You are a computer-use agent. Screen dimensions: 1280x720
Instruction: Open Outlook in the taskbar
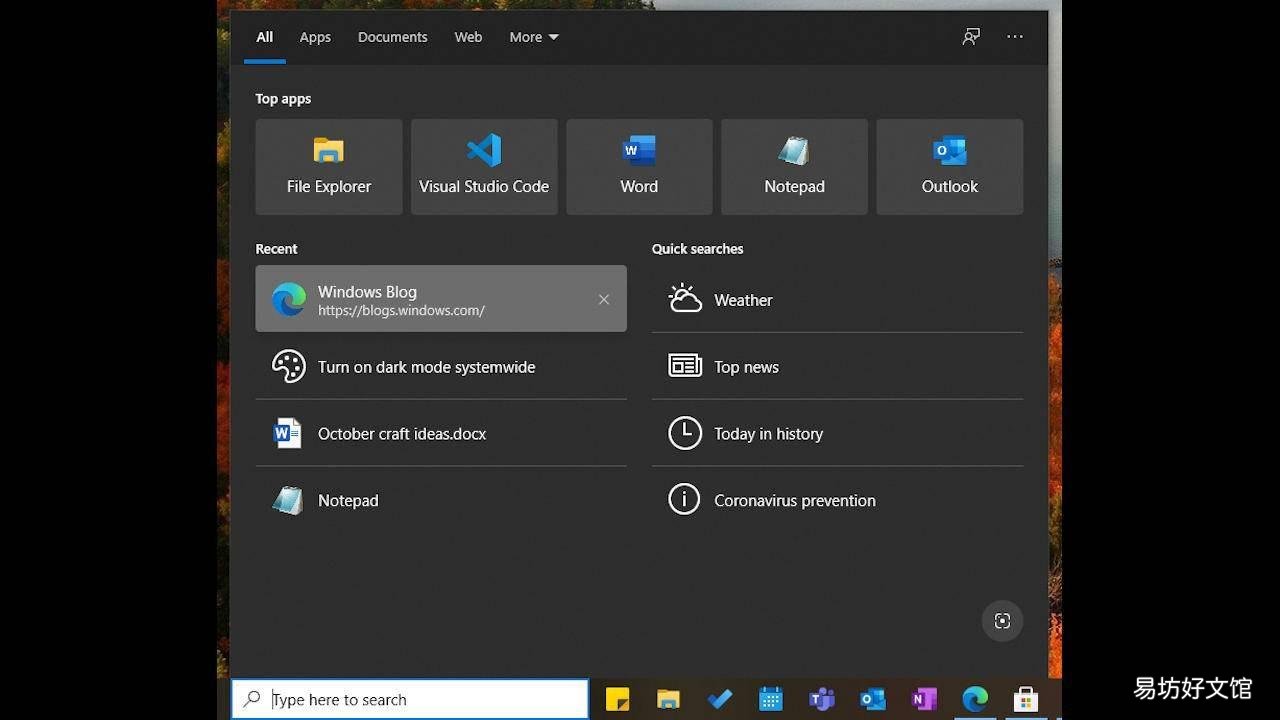(x=873, y=699)
